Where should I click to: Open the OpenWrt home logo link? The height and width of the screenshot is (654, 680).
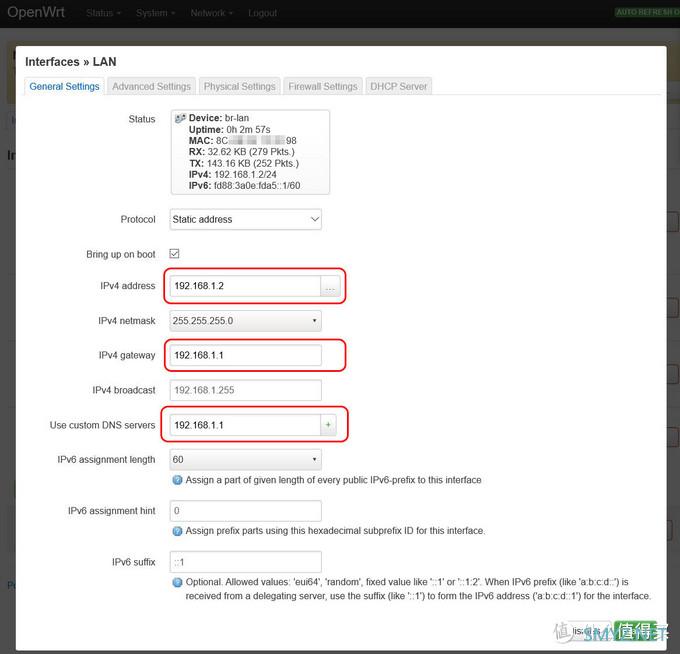pos(36,12)
